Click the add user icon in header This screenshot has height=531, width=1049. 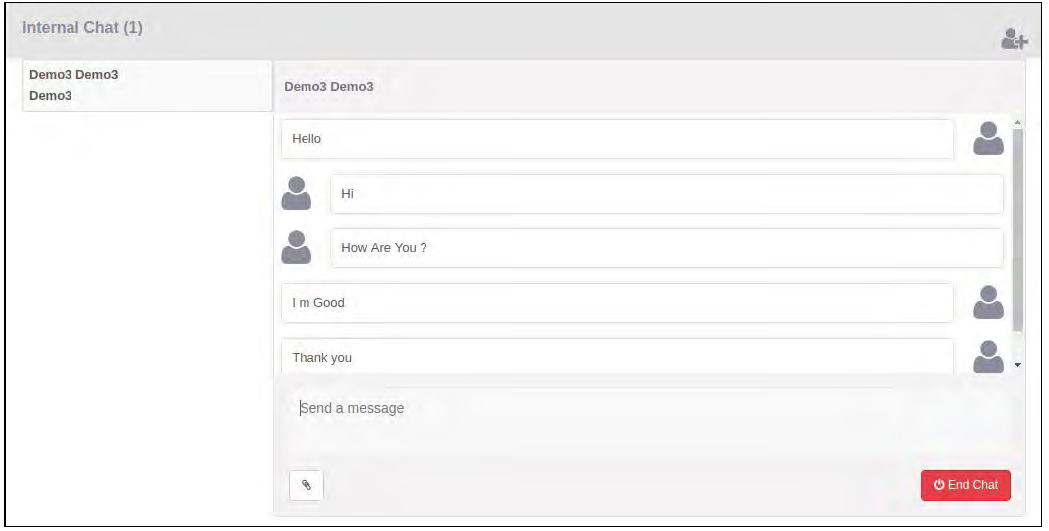click(x=1014, y=39)
